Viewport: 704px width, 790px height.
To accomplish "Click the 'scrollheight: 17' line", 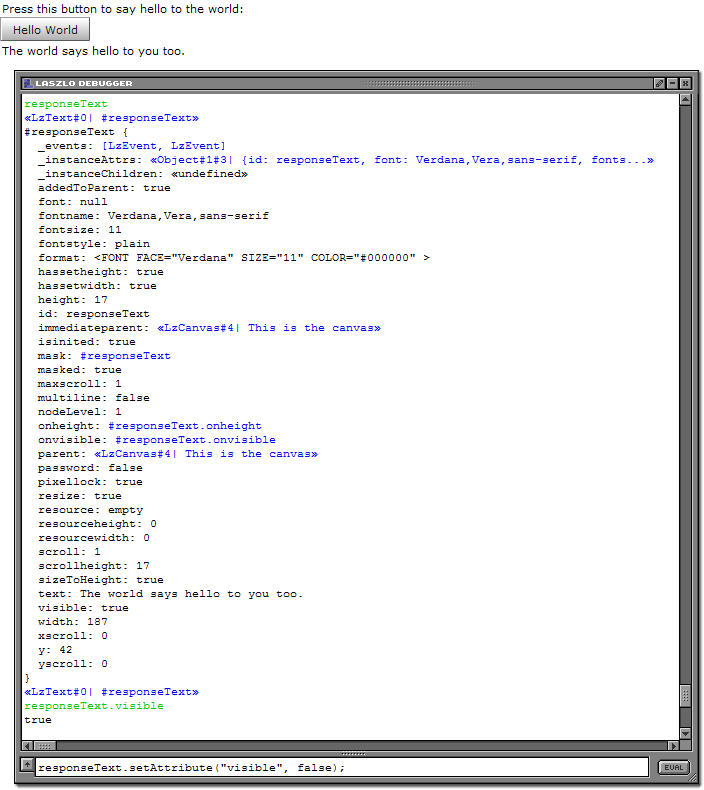I will coord(94,566).
